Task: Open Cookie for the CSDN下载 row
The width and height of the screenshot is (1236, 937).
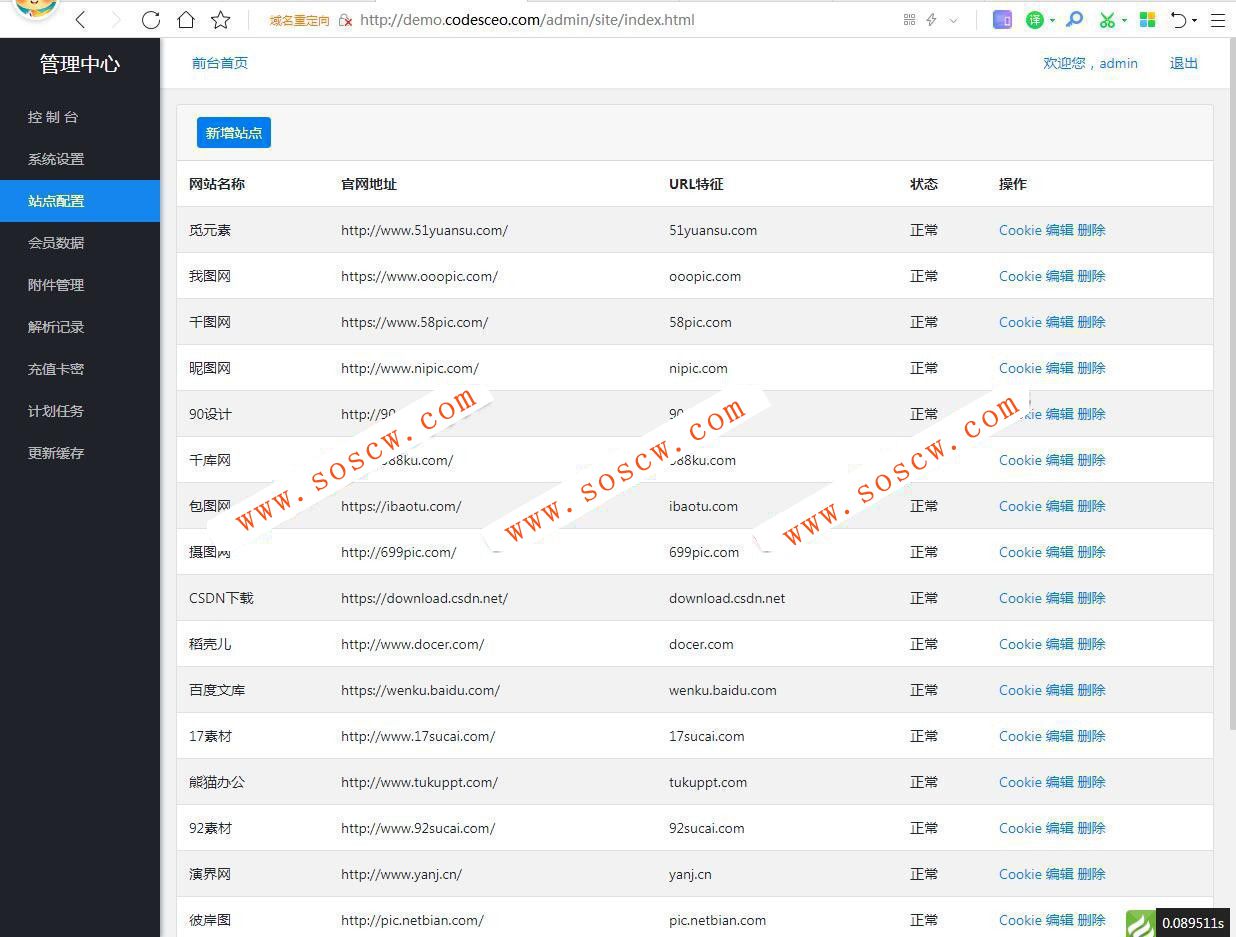Action: 1020,598
